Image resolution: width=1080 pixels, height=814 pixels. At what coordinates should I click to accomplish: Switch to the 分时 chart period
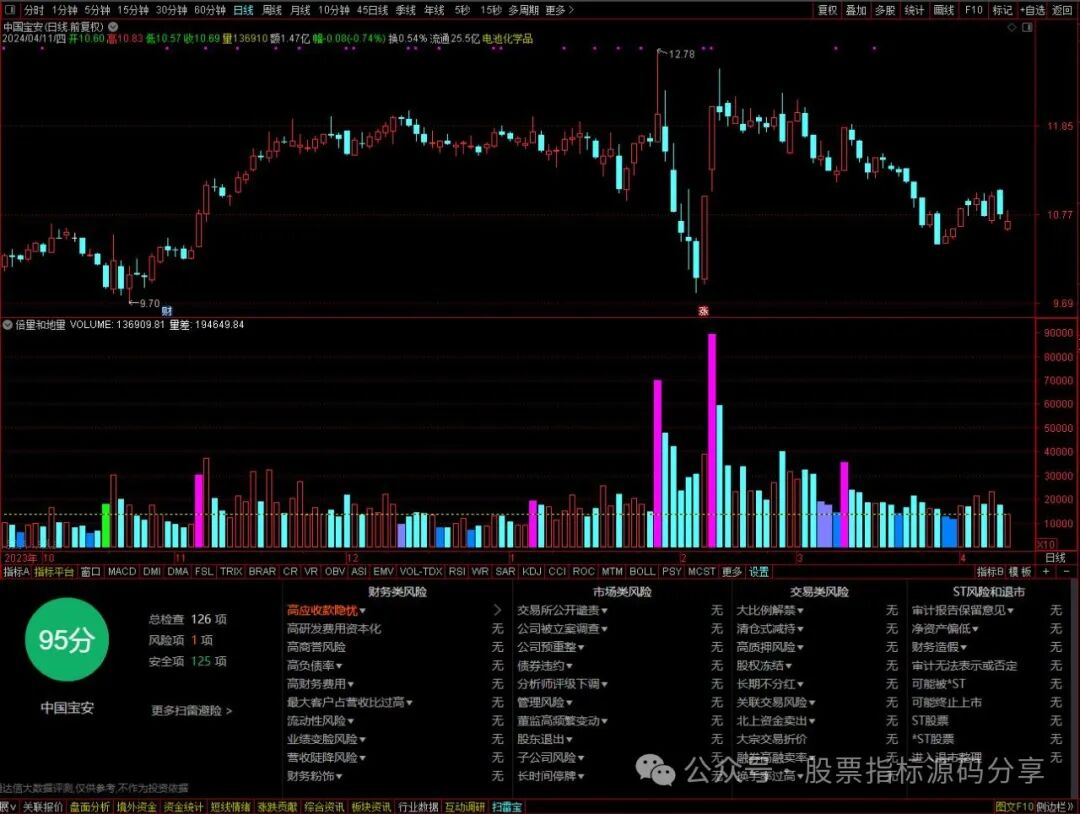pos(34,10)
